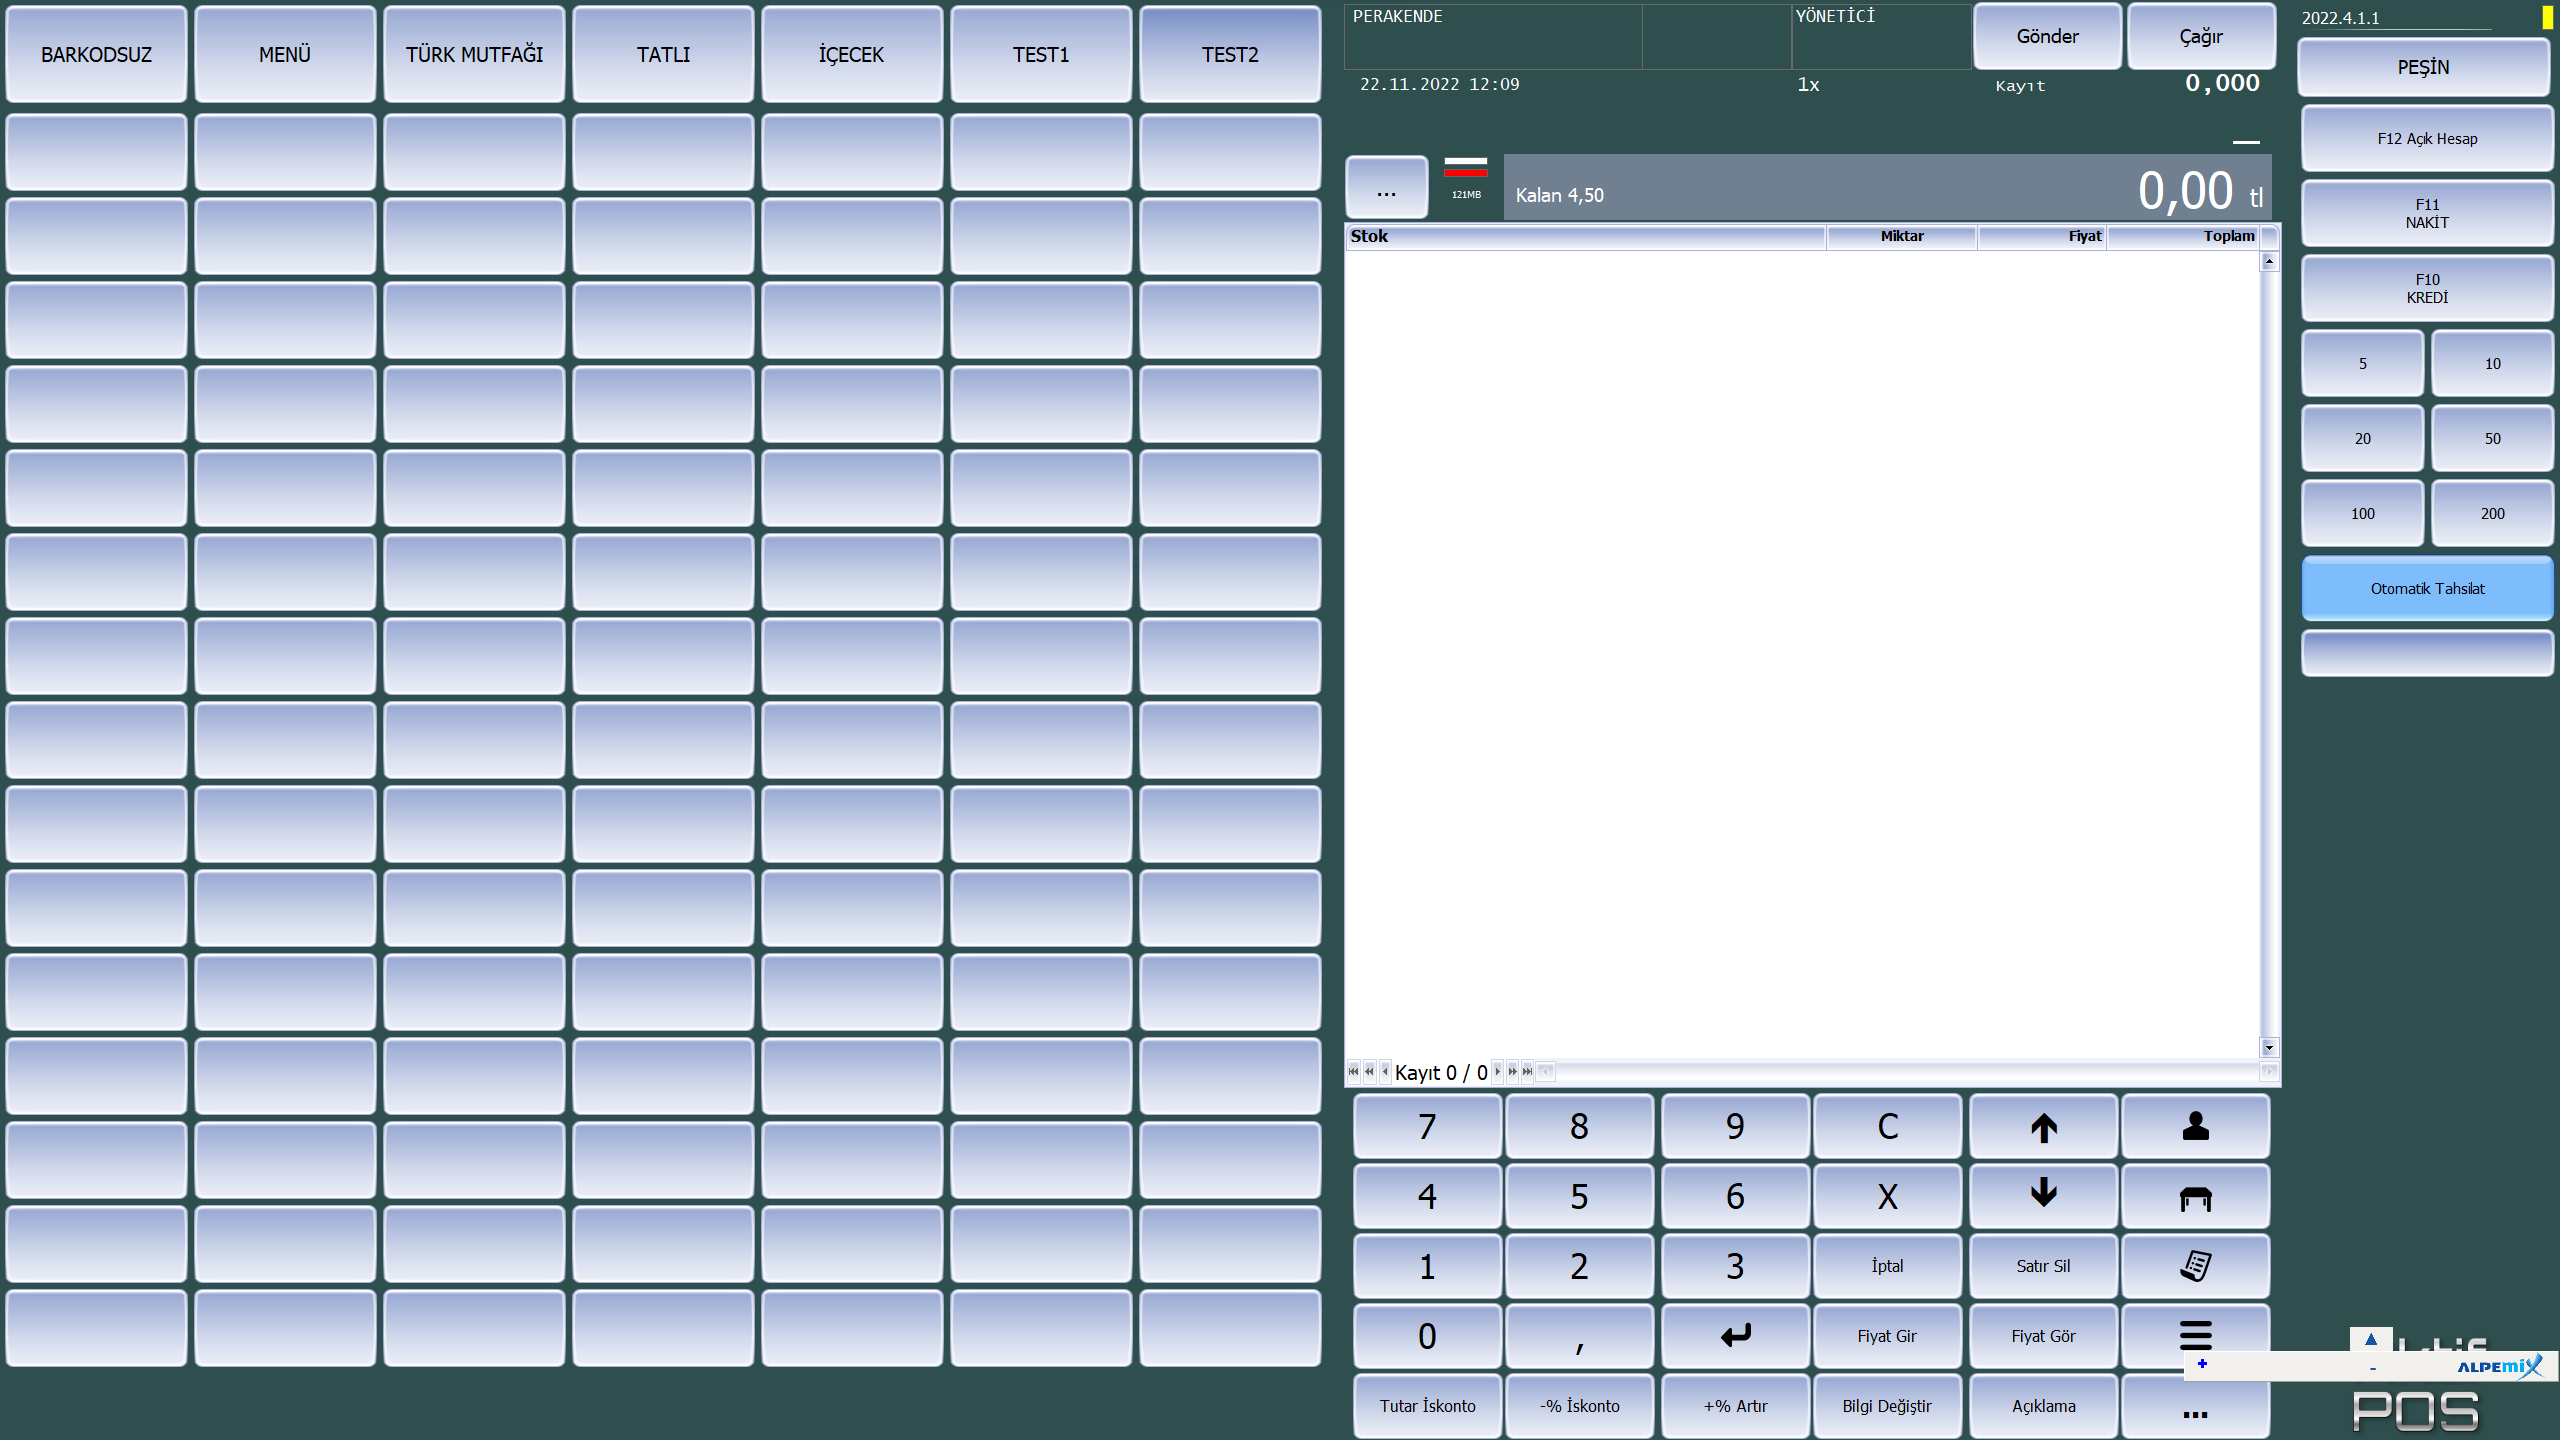Select the TATLI category
The image size is (2560, 1440).
[663, 55]
